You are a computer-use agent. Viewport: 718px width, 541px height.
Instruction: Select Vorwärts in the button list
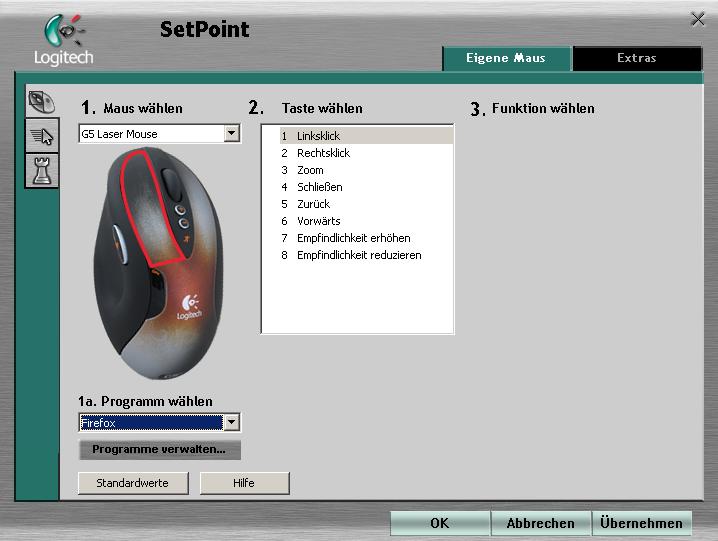(x=366, y=221)
